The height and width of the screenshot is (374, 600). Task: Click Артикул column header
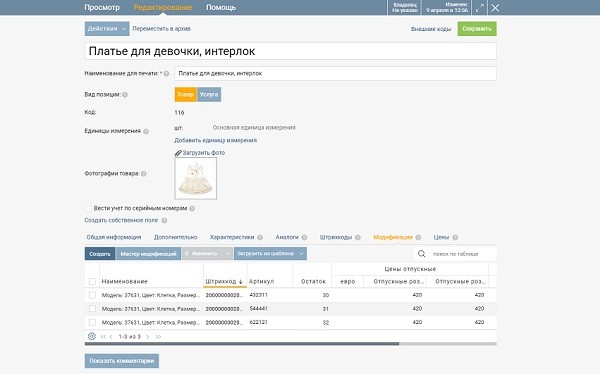pos(261,281)
